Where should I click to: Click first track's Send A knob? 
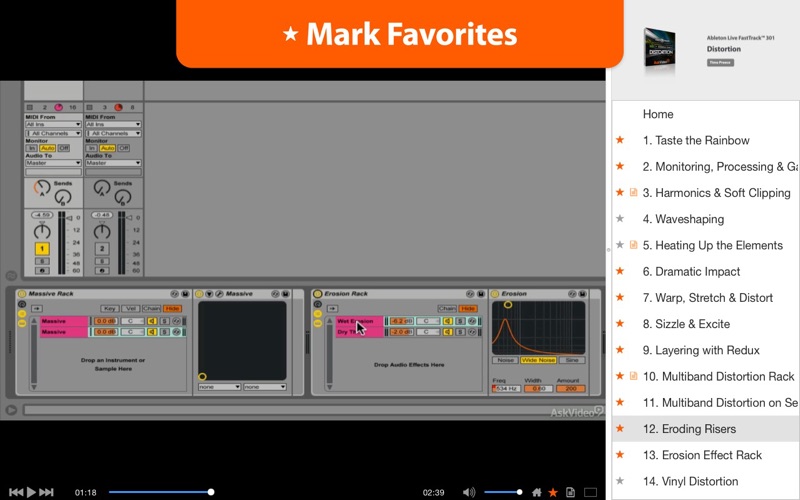pyautogui.click(x=42, y=188)
